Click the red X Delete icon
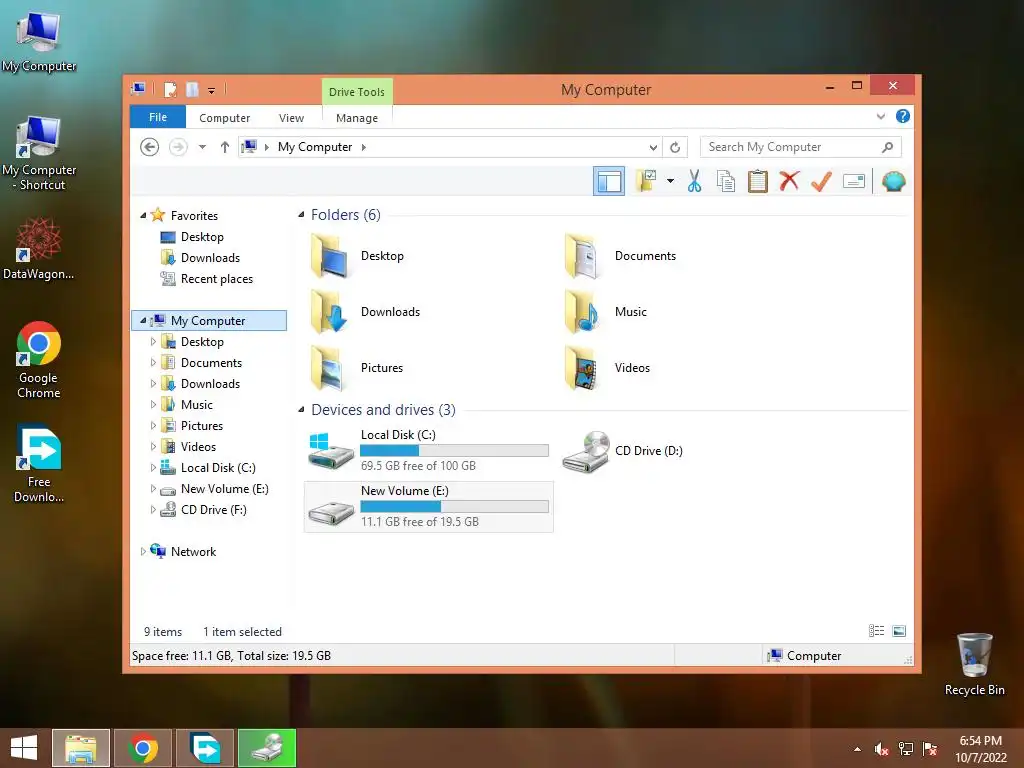This screenshot has height=768, width=1024. point(789,181)
